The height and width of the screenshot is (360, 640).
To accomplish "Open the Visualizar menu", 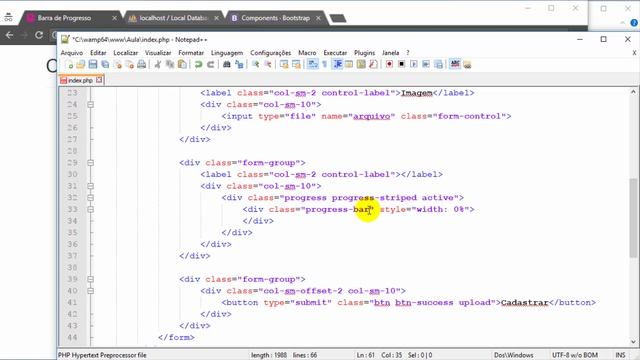I will (158, 53).
